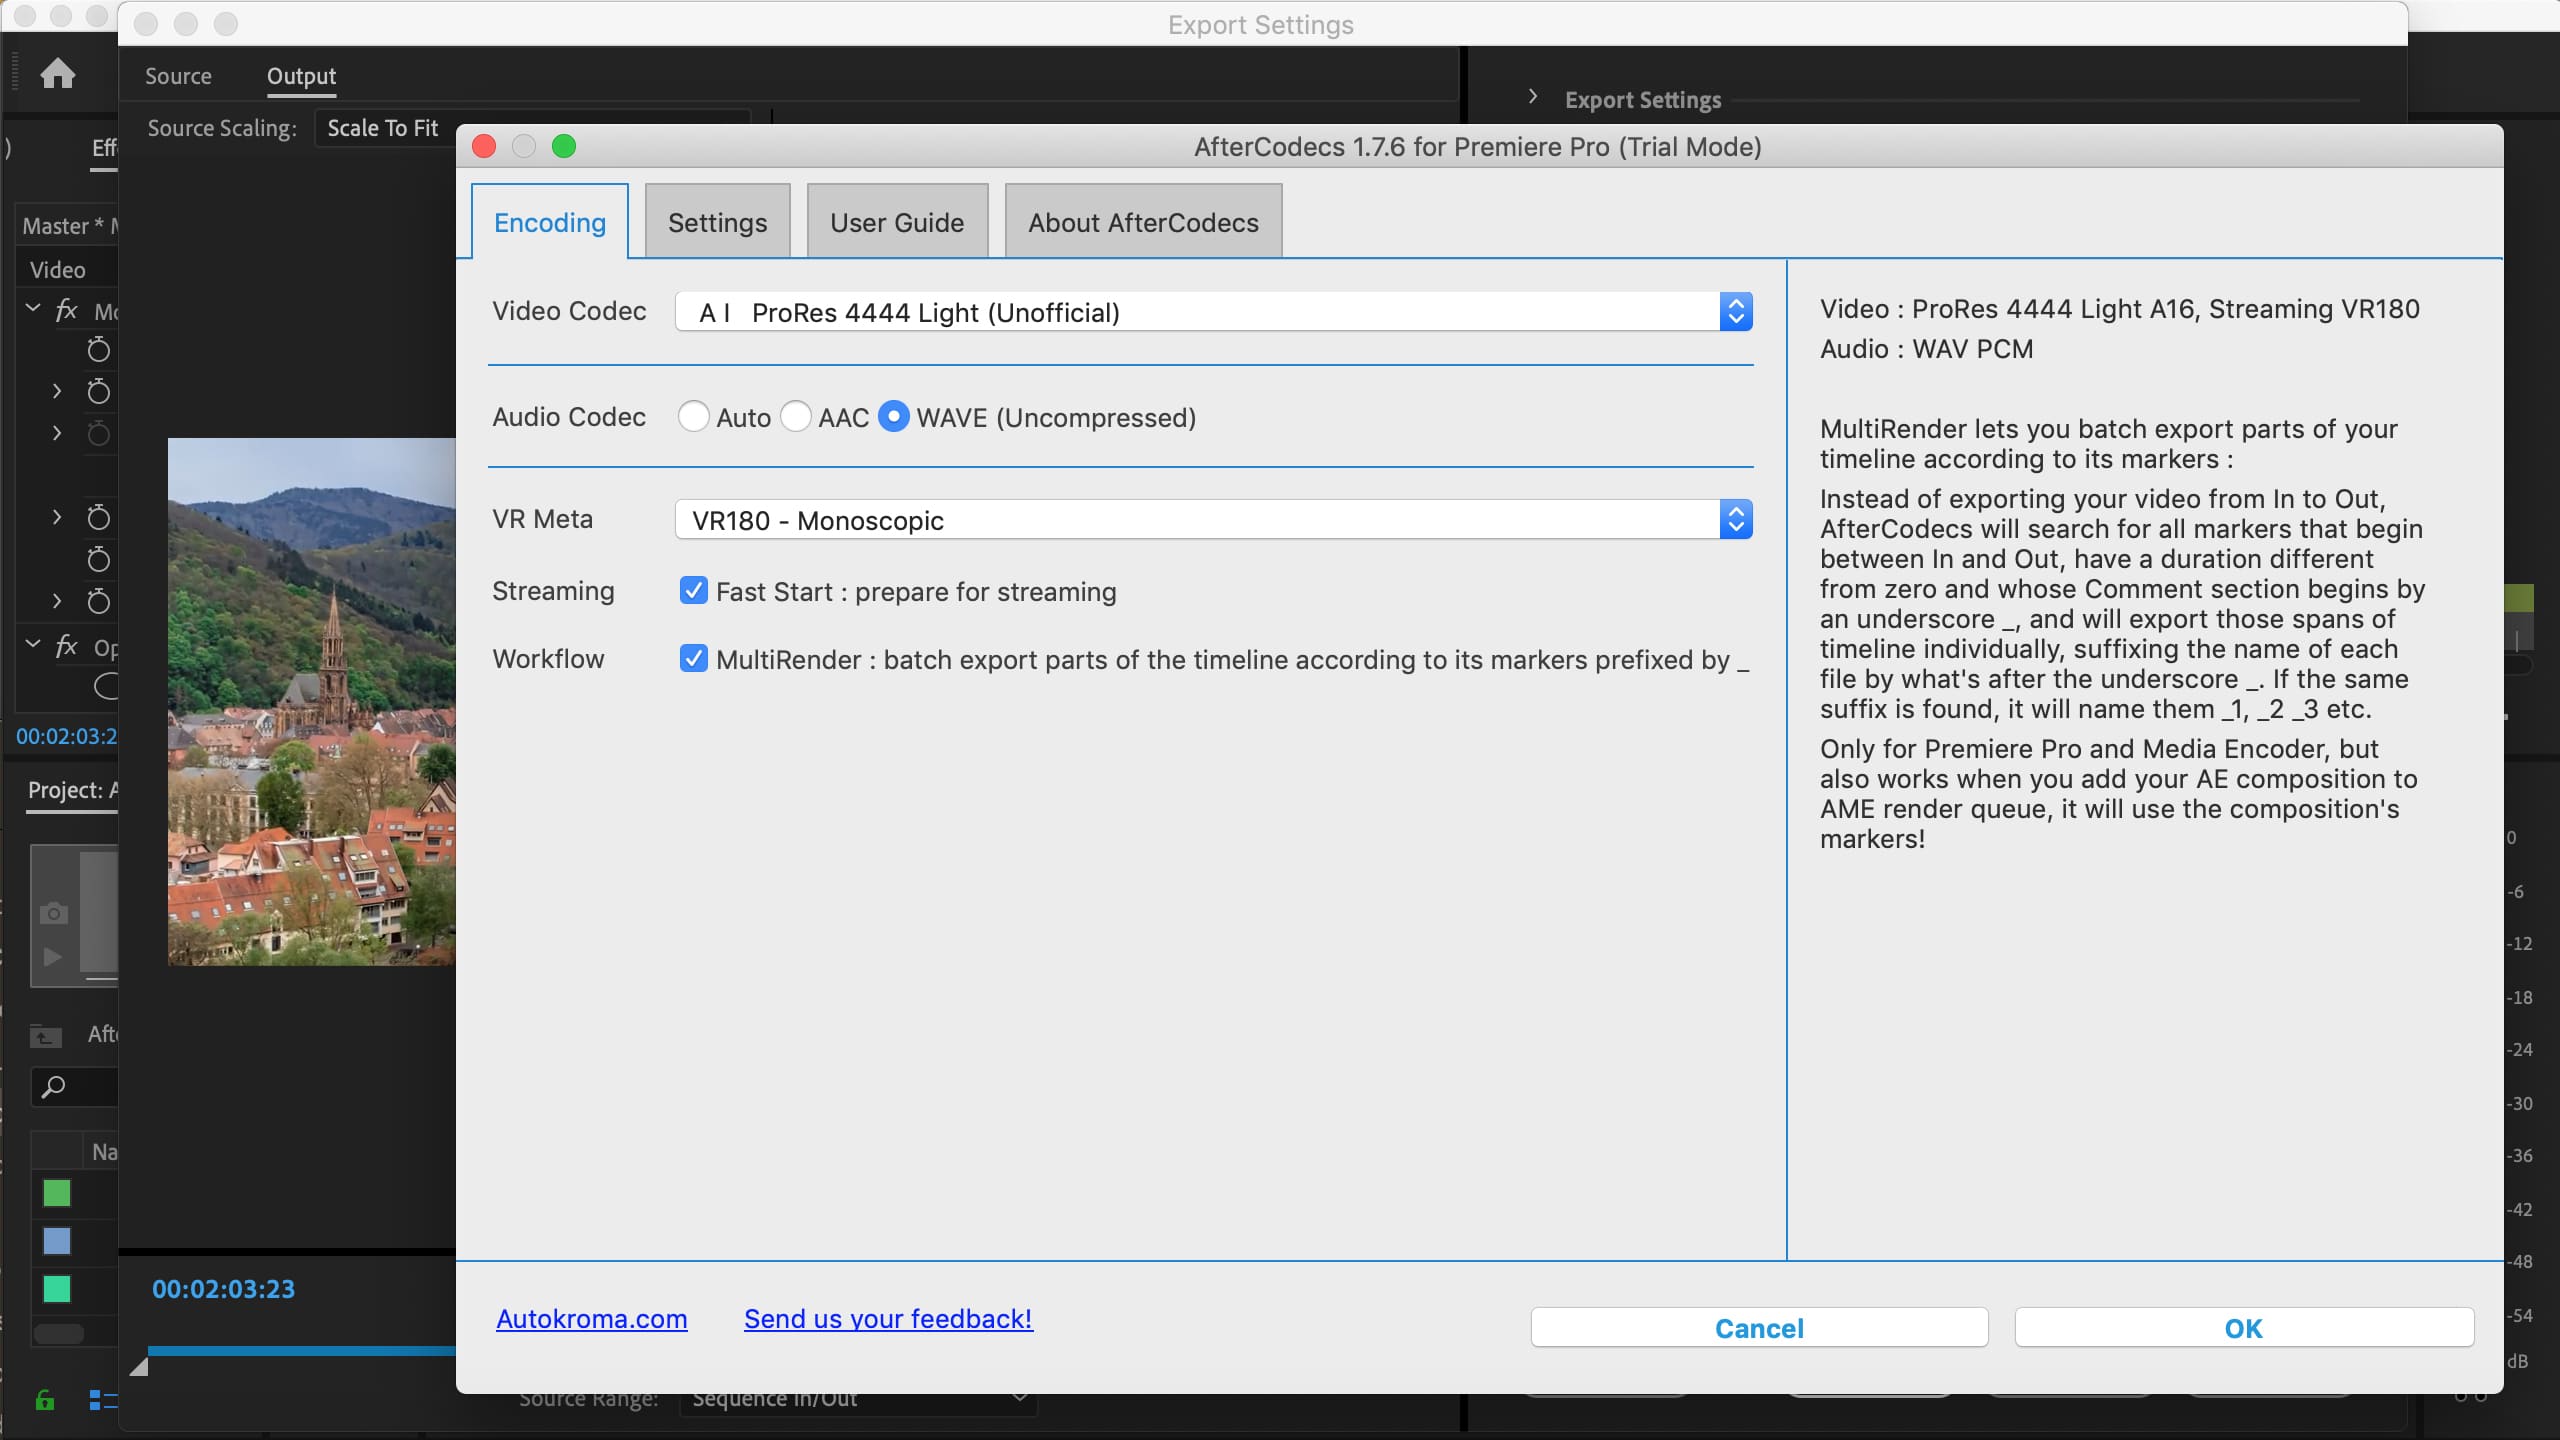
Task: Click the green label color swatch
Action: [57, 1193]
